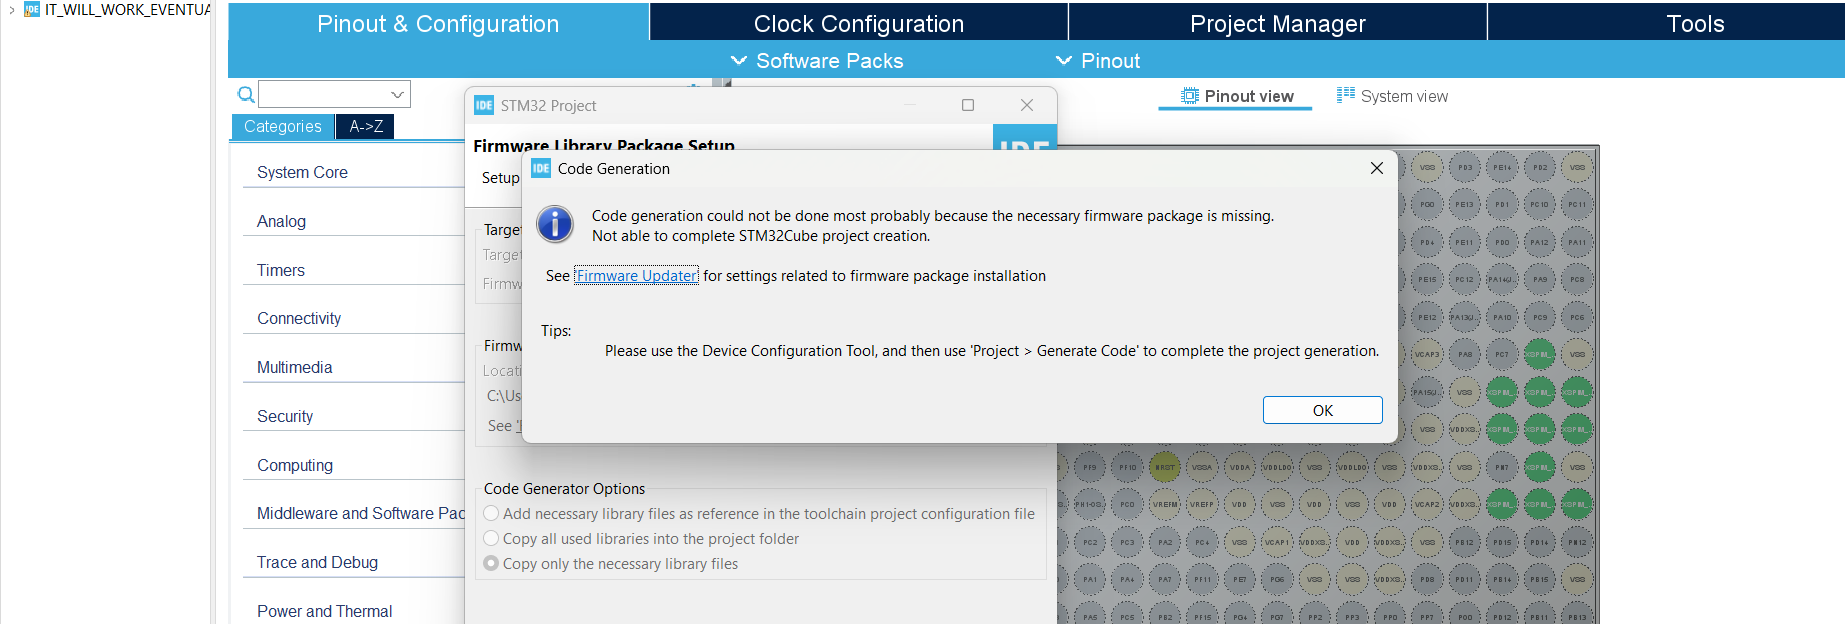1845x624 pixels.
Task: Click the System view grid icon
Action: click(1346, 95)
